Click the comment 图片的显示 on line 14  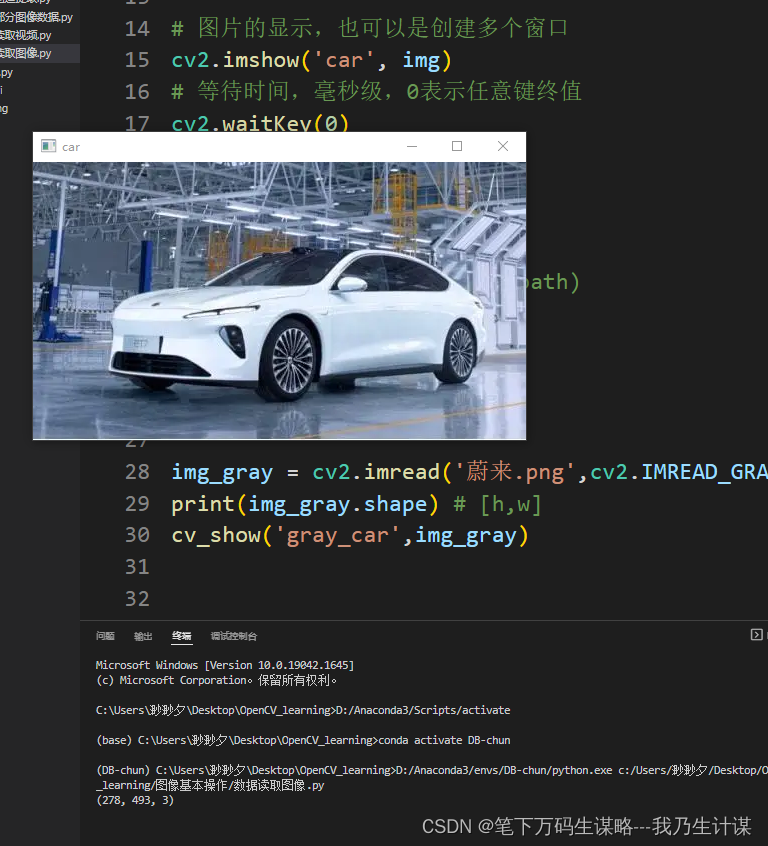pos(370,28)
